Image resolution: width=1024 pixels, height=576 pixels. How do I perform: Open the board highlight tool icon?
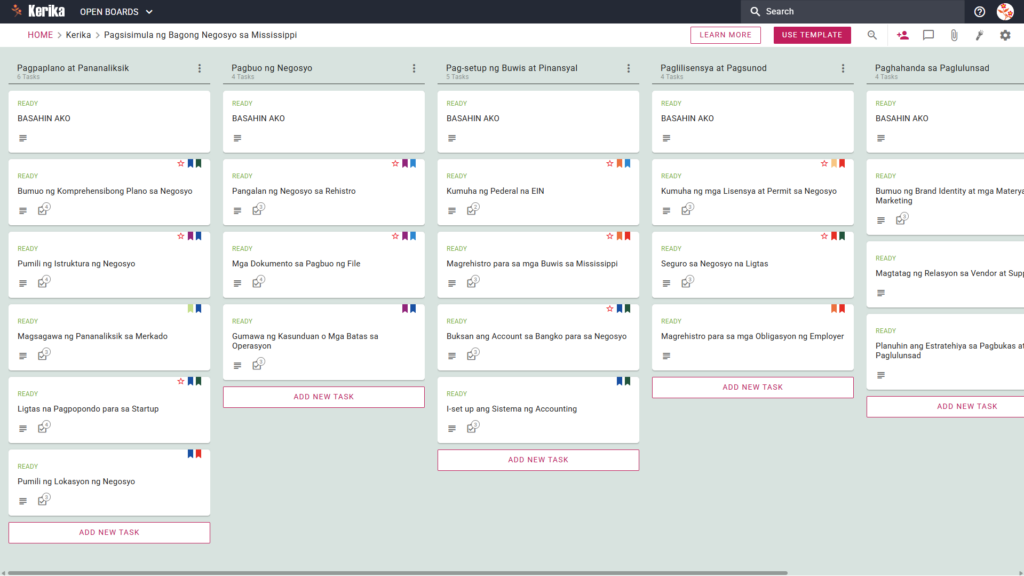point(980,35)
